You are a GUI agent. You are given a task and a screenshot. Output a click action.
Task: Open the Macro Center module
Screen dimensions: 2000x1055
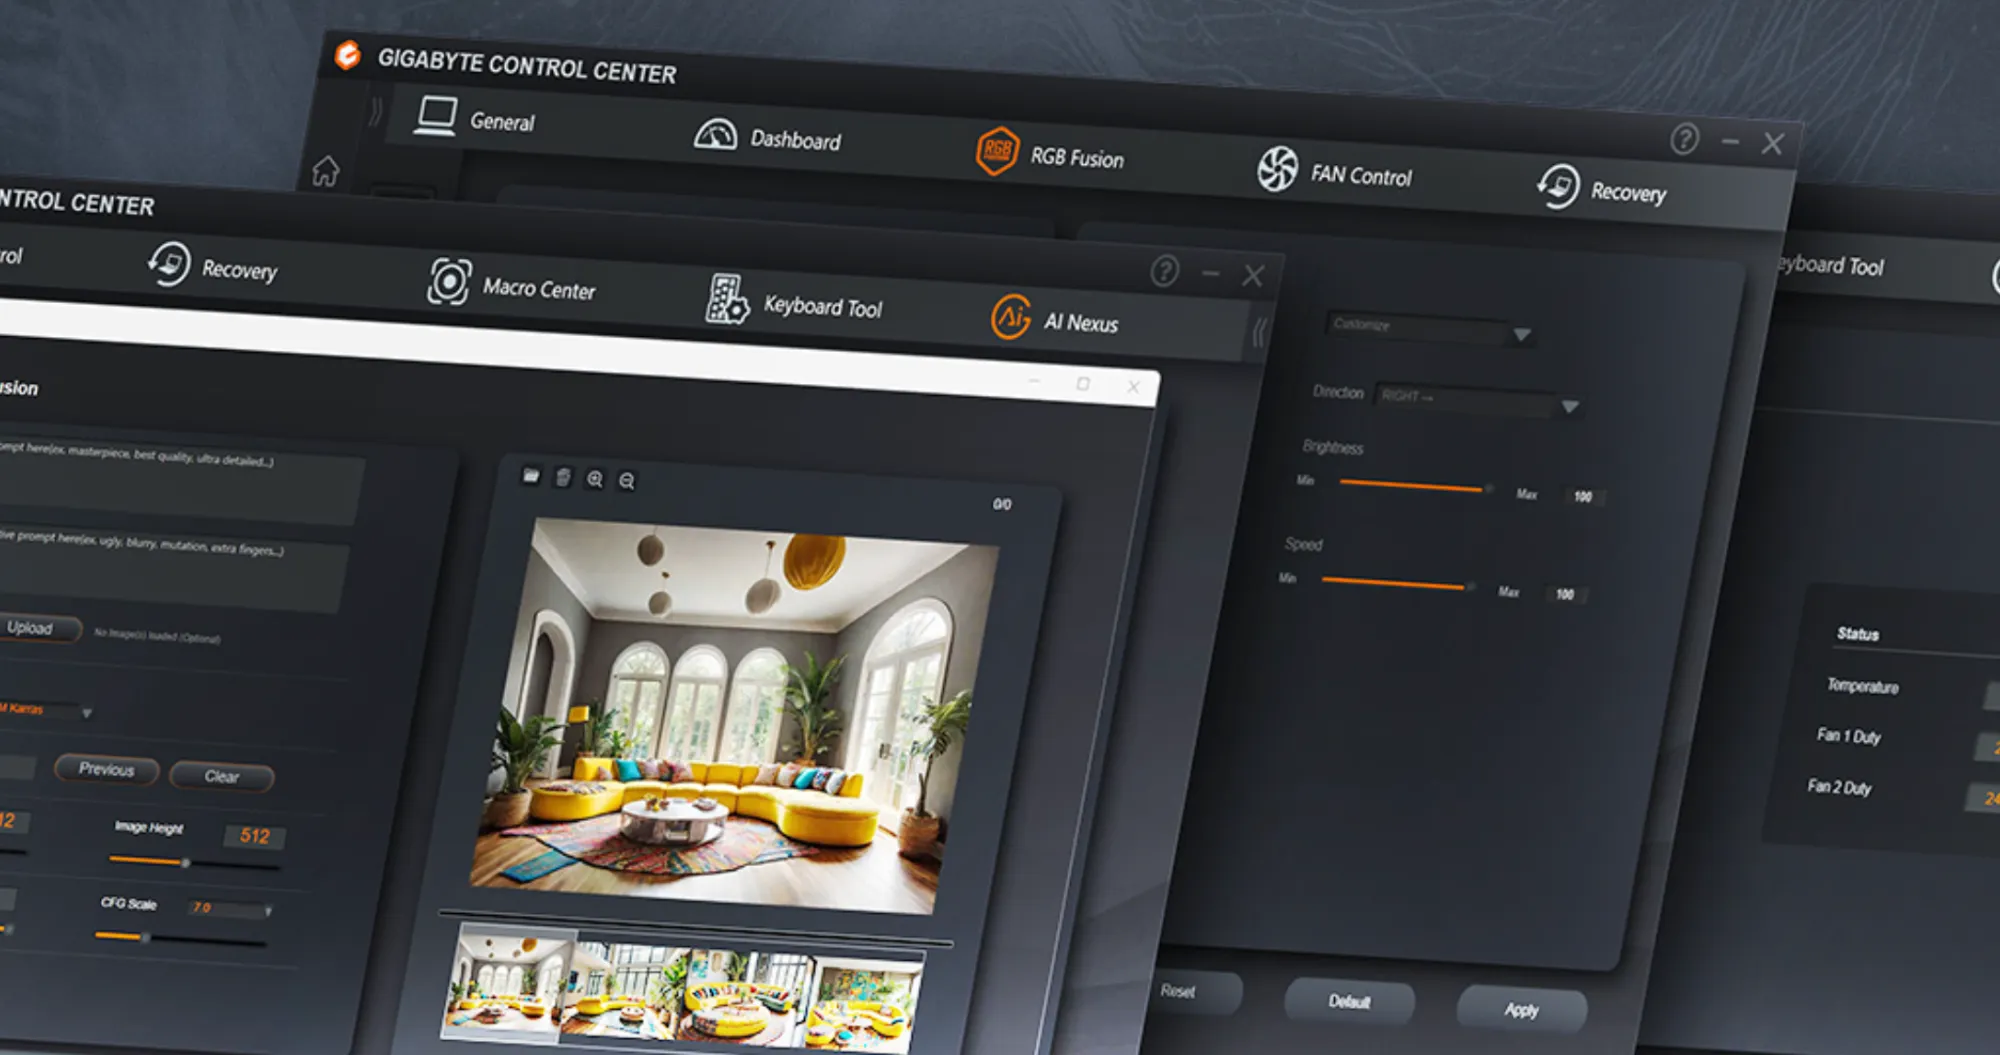tap(511, 285)
